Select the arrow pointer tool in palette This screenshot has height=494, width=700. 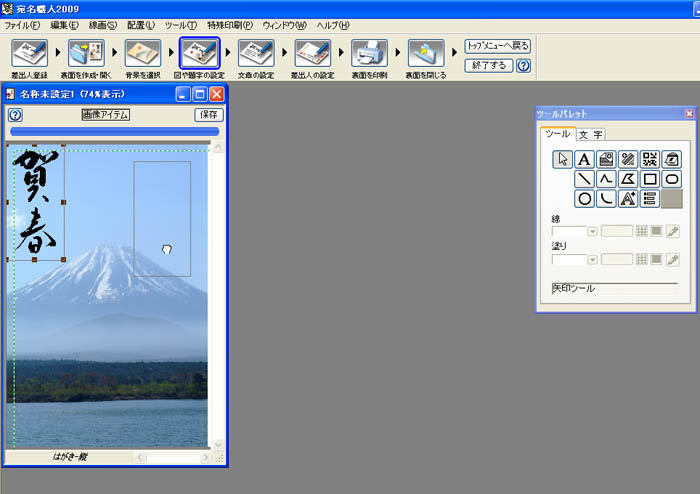[563, 159]
